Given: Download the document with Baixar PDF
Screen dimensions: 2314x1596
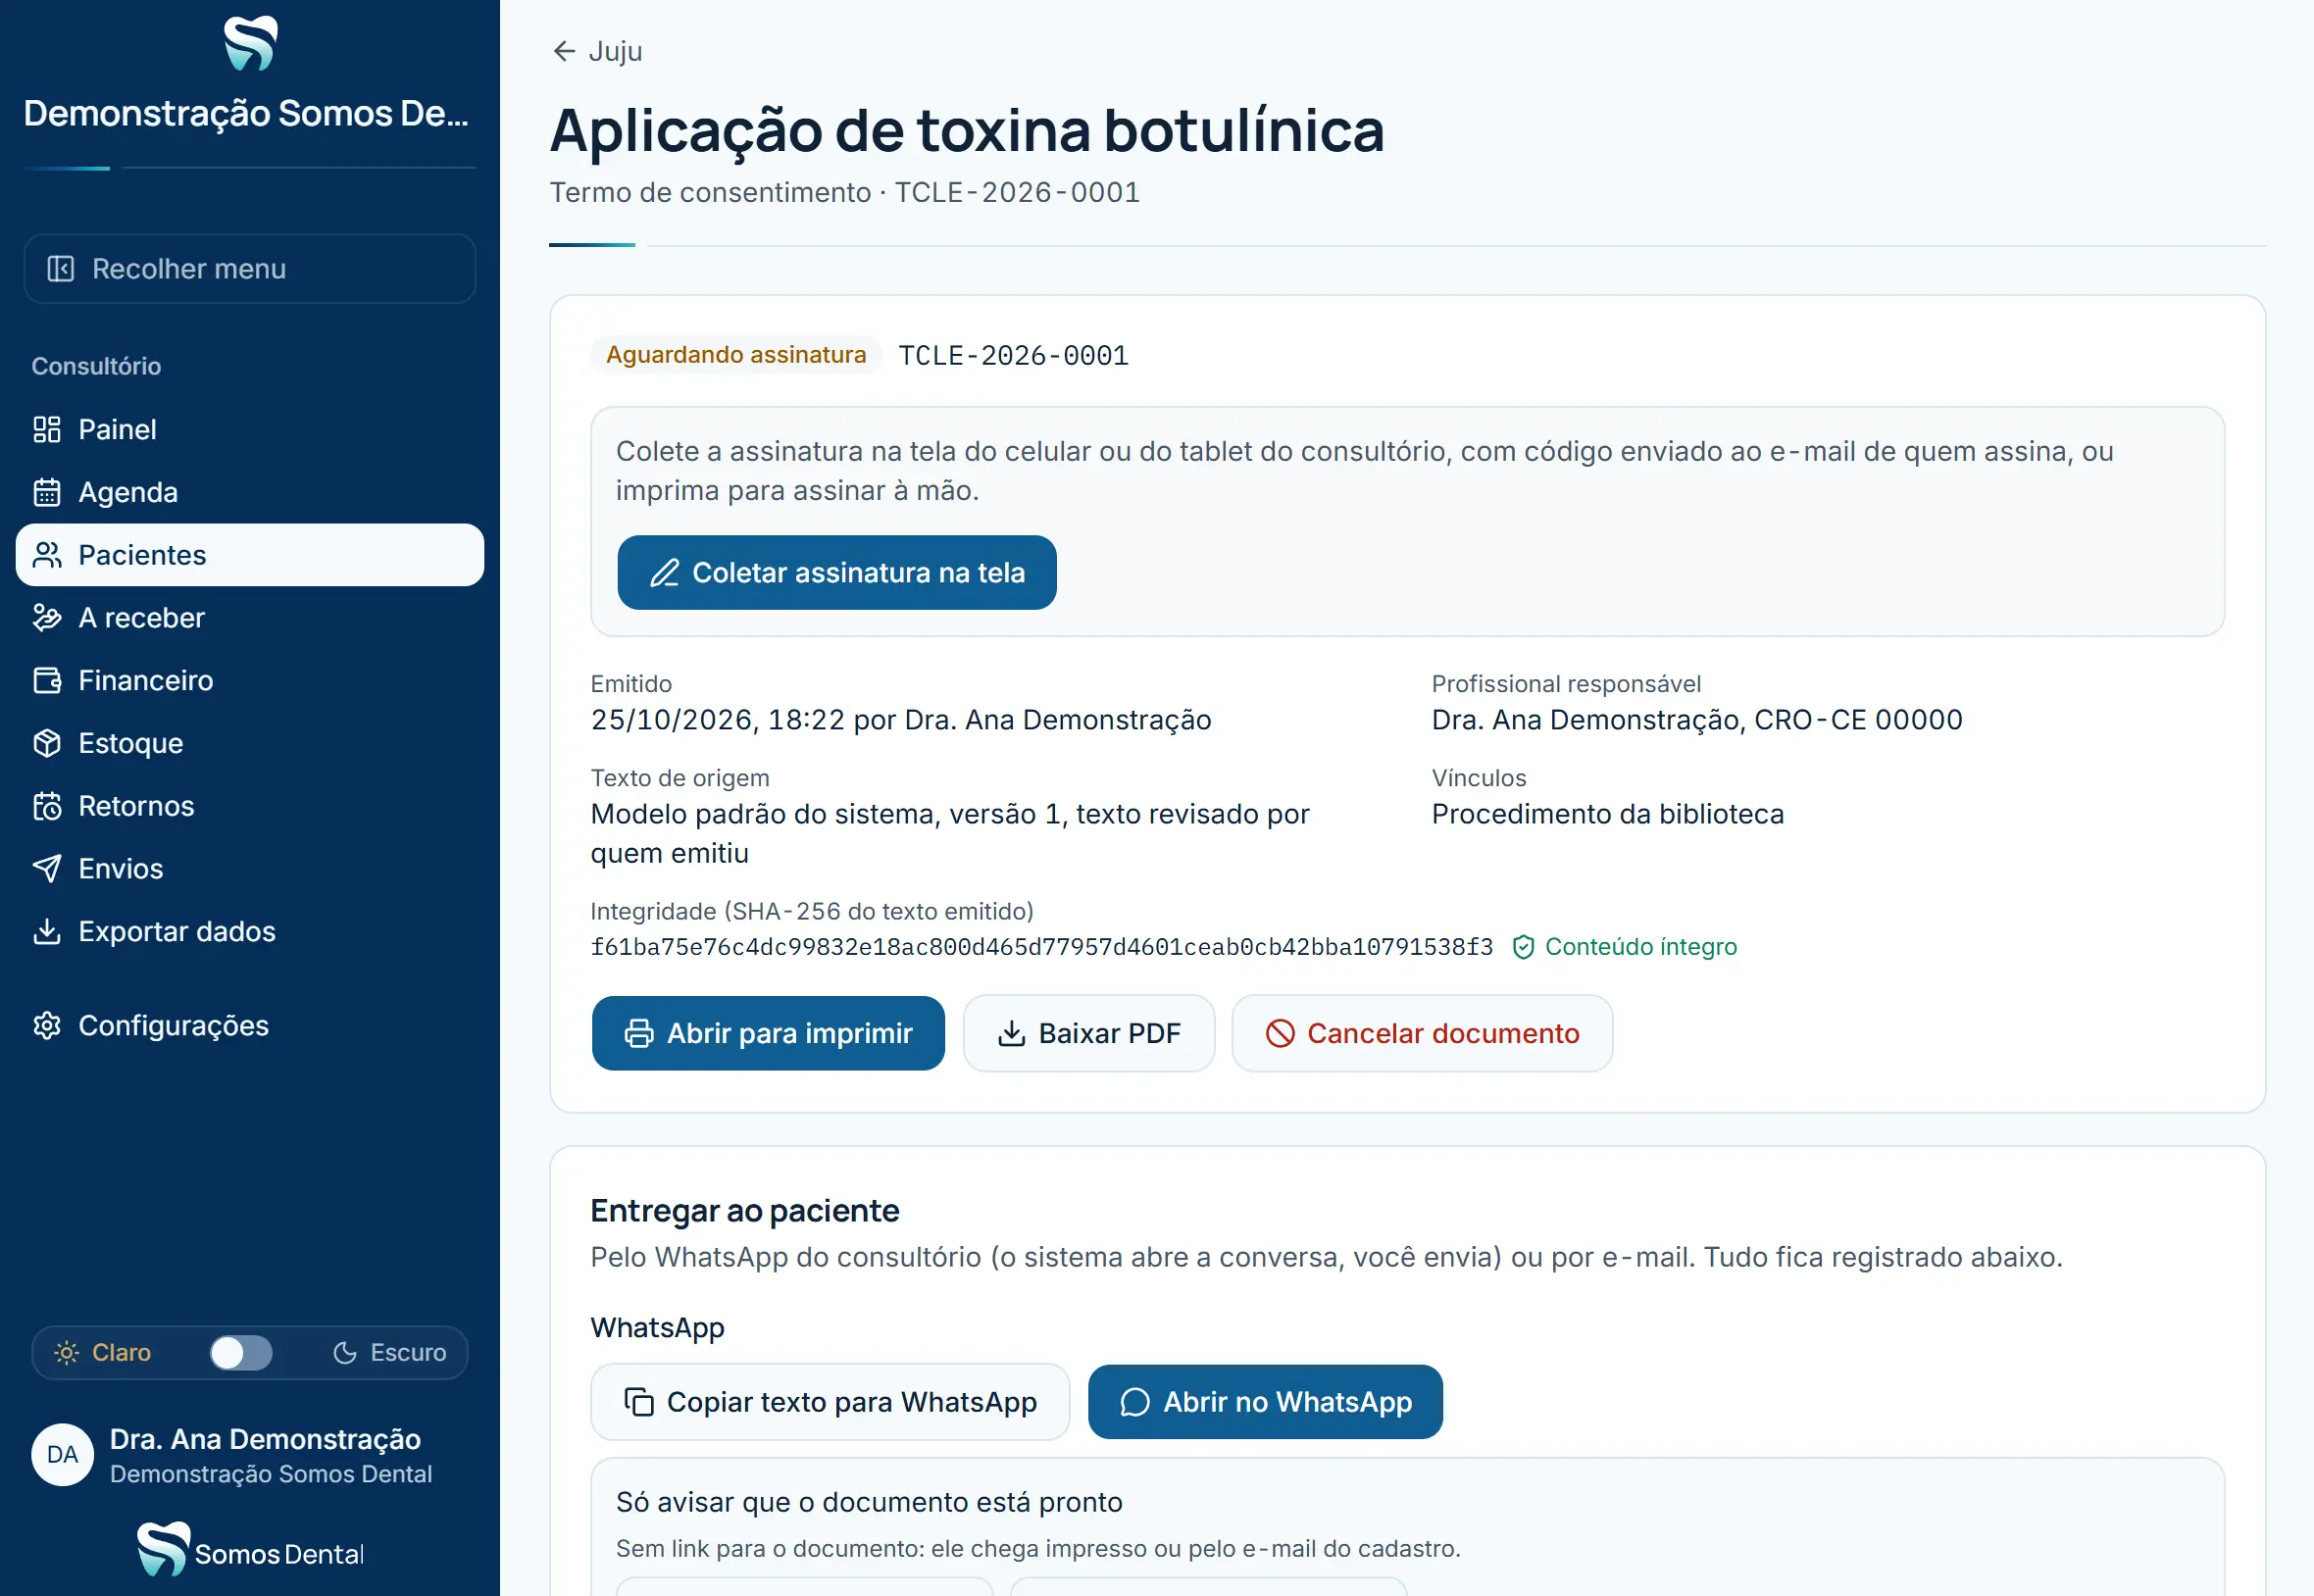Looking at the screenshot, I should pos(1089,1033).
